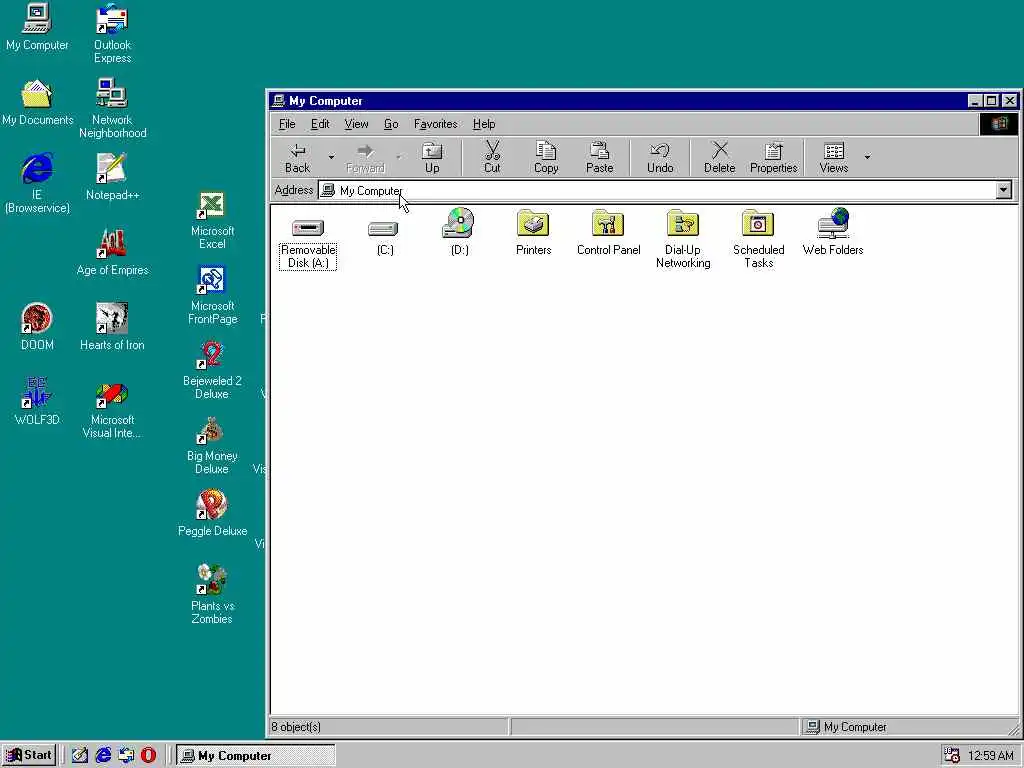Image resolution: width=1024 pixels, height=768 pixels.
Task: Open the File menu
Action: coord(287,124)
